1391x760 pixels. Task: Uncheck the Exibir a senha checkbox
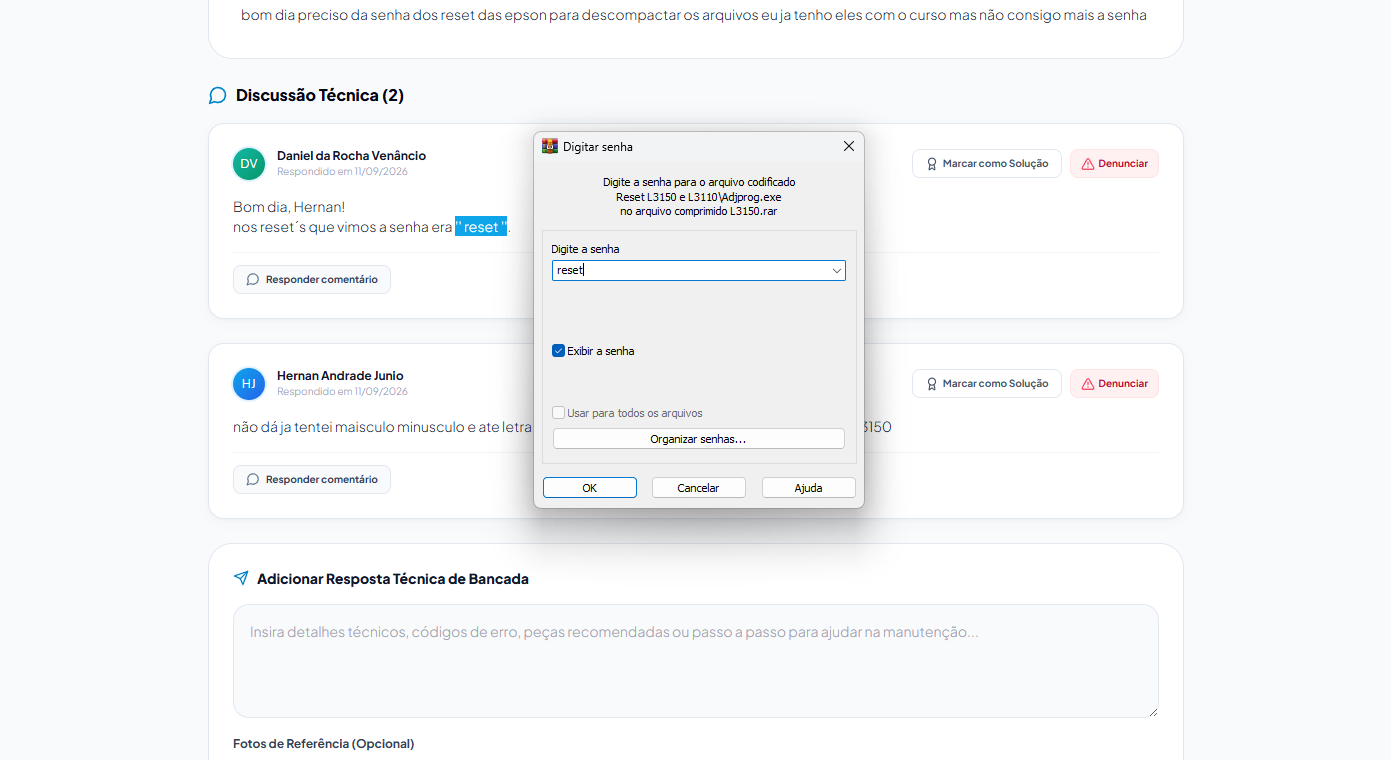point(559,351)
